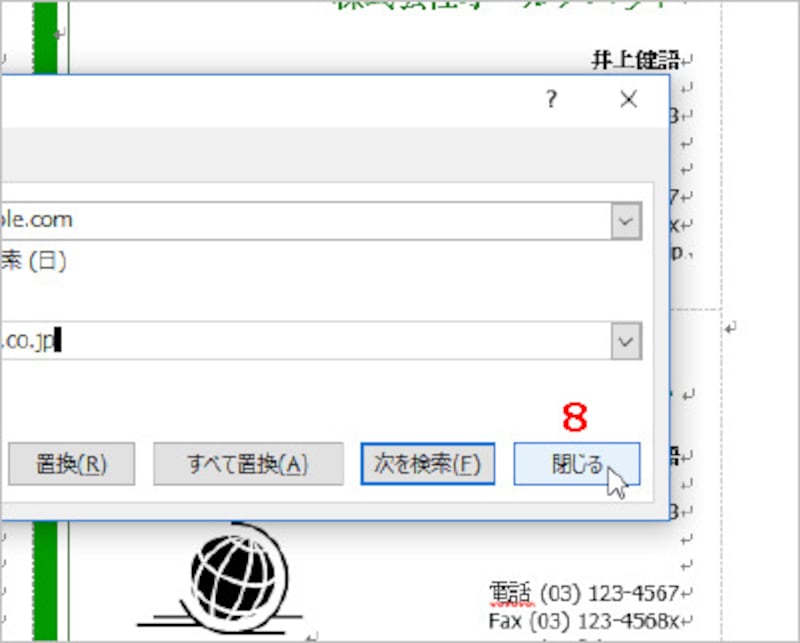Open the search text history dropdown
This screenshot has width=800, height=643.
pyautogui.click(x=625, y=220)
